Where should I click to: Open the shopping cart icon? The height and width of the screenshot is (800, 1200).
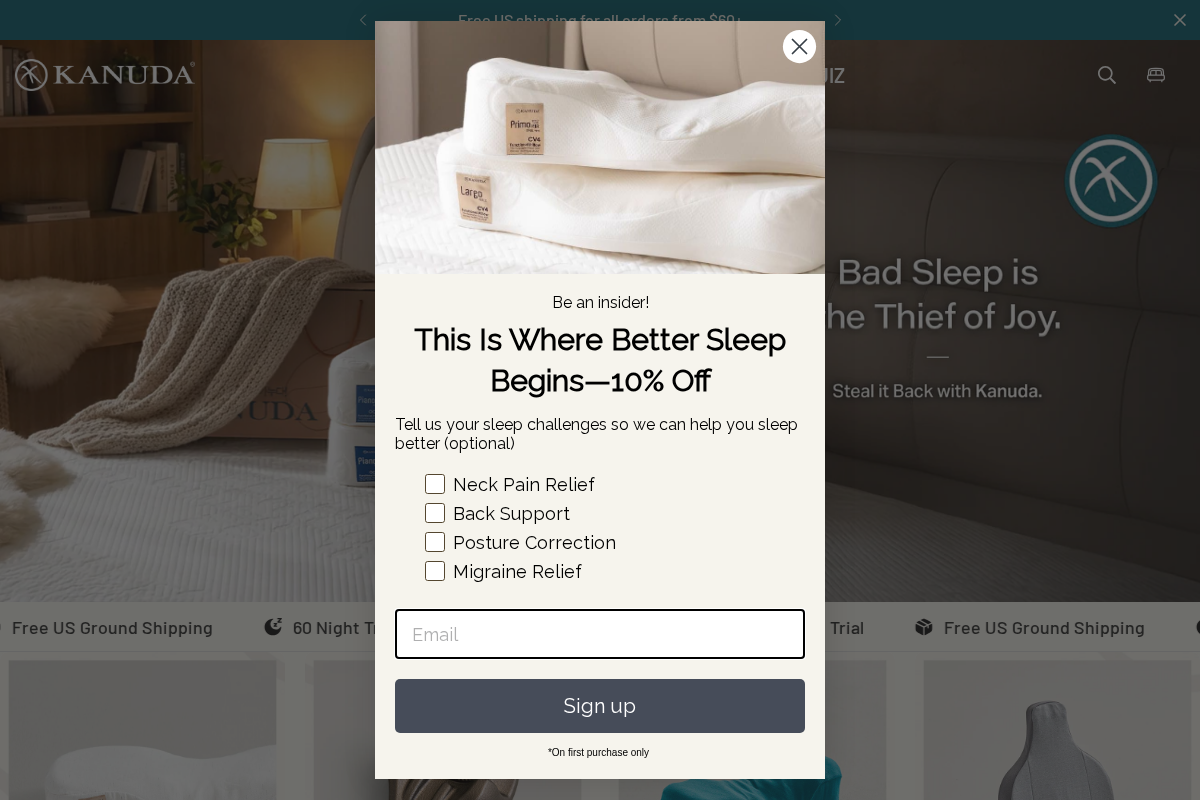(x=1156, y=75)
